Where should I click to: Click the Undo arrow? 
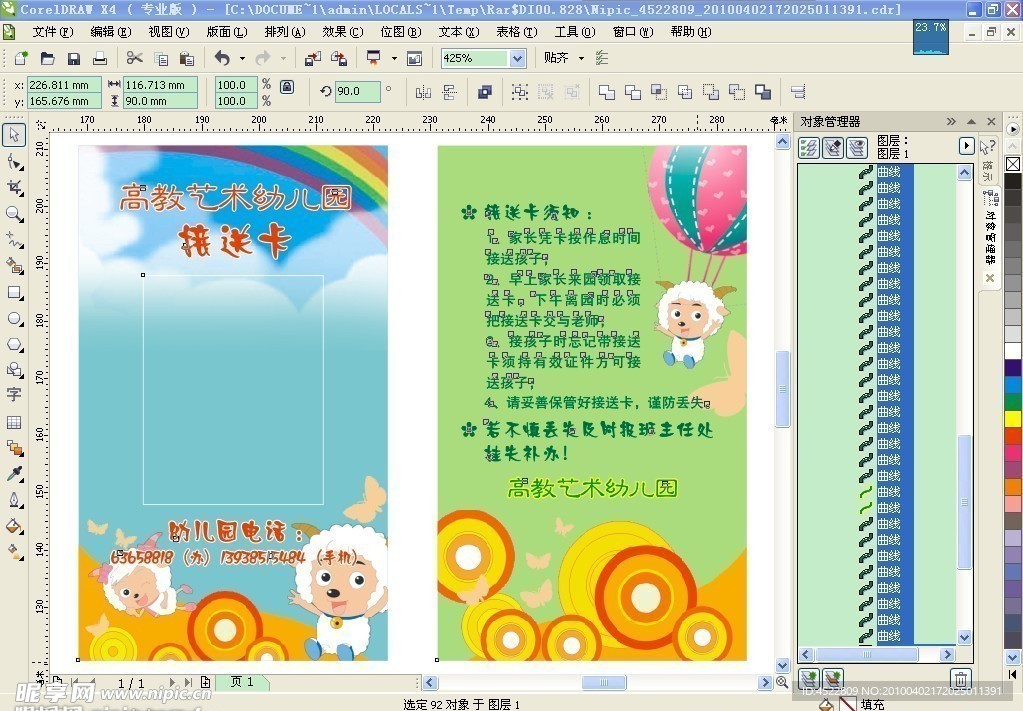coord(222,58)
